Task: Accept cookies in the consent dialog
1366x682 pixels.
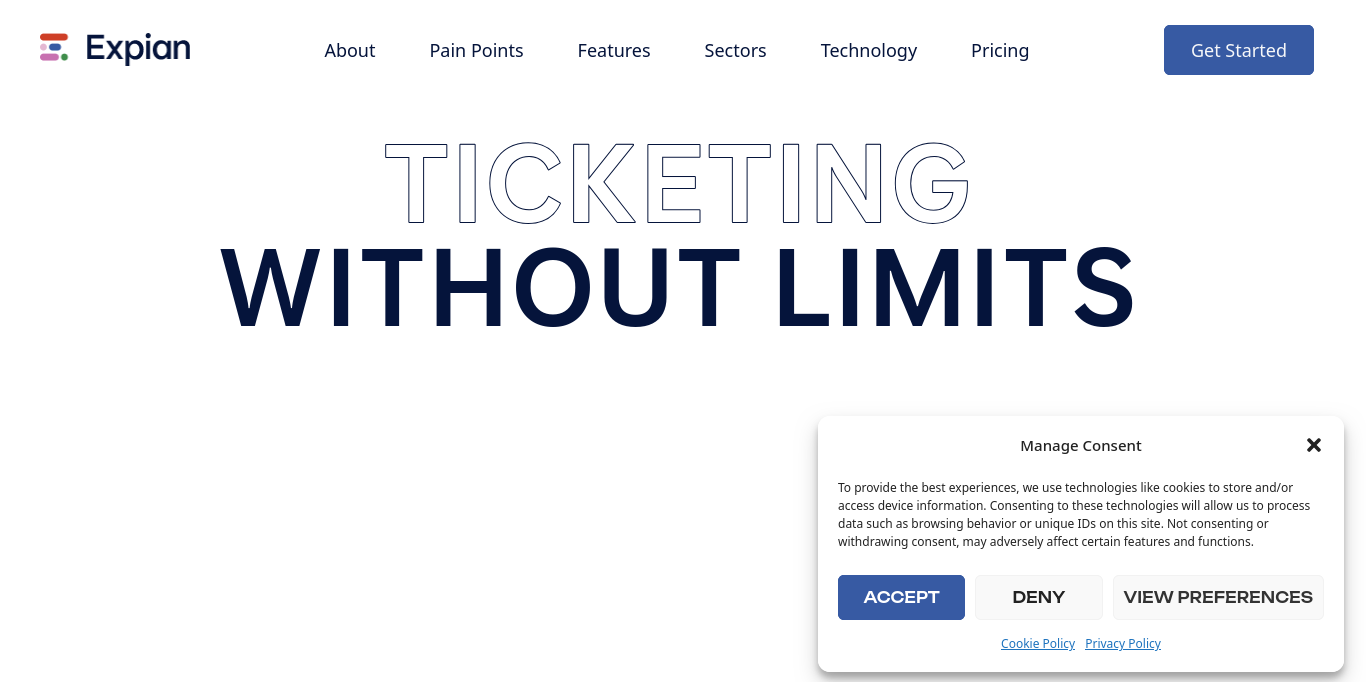Action: [901, 597]
